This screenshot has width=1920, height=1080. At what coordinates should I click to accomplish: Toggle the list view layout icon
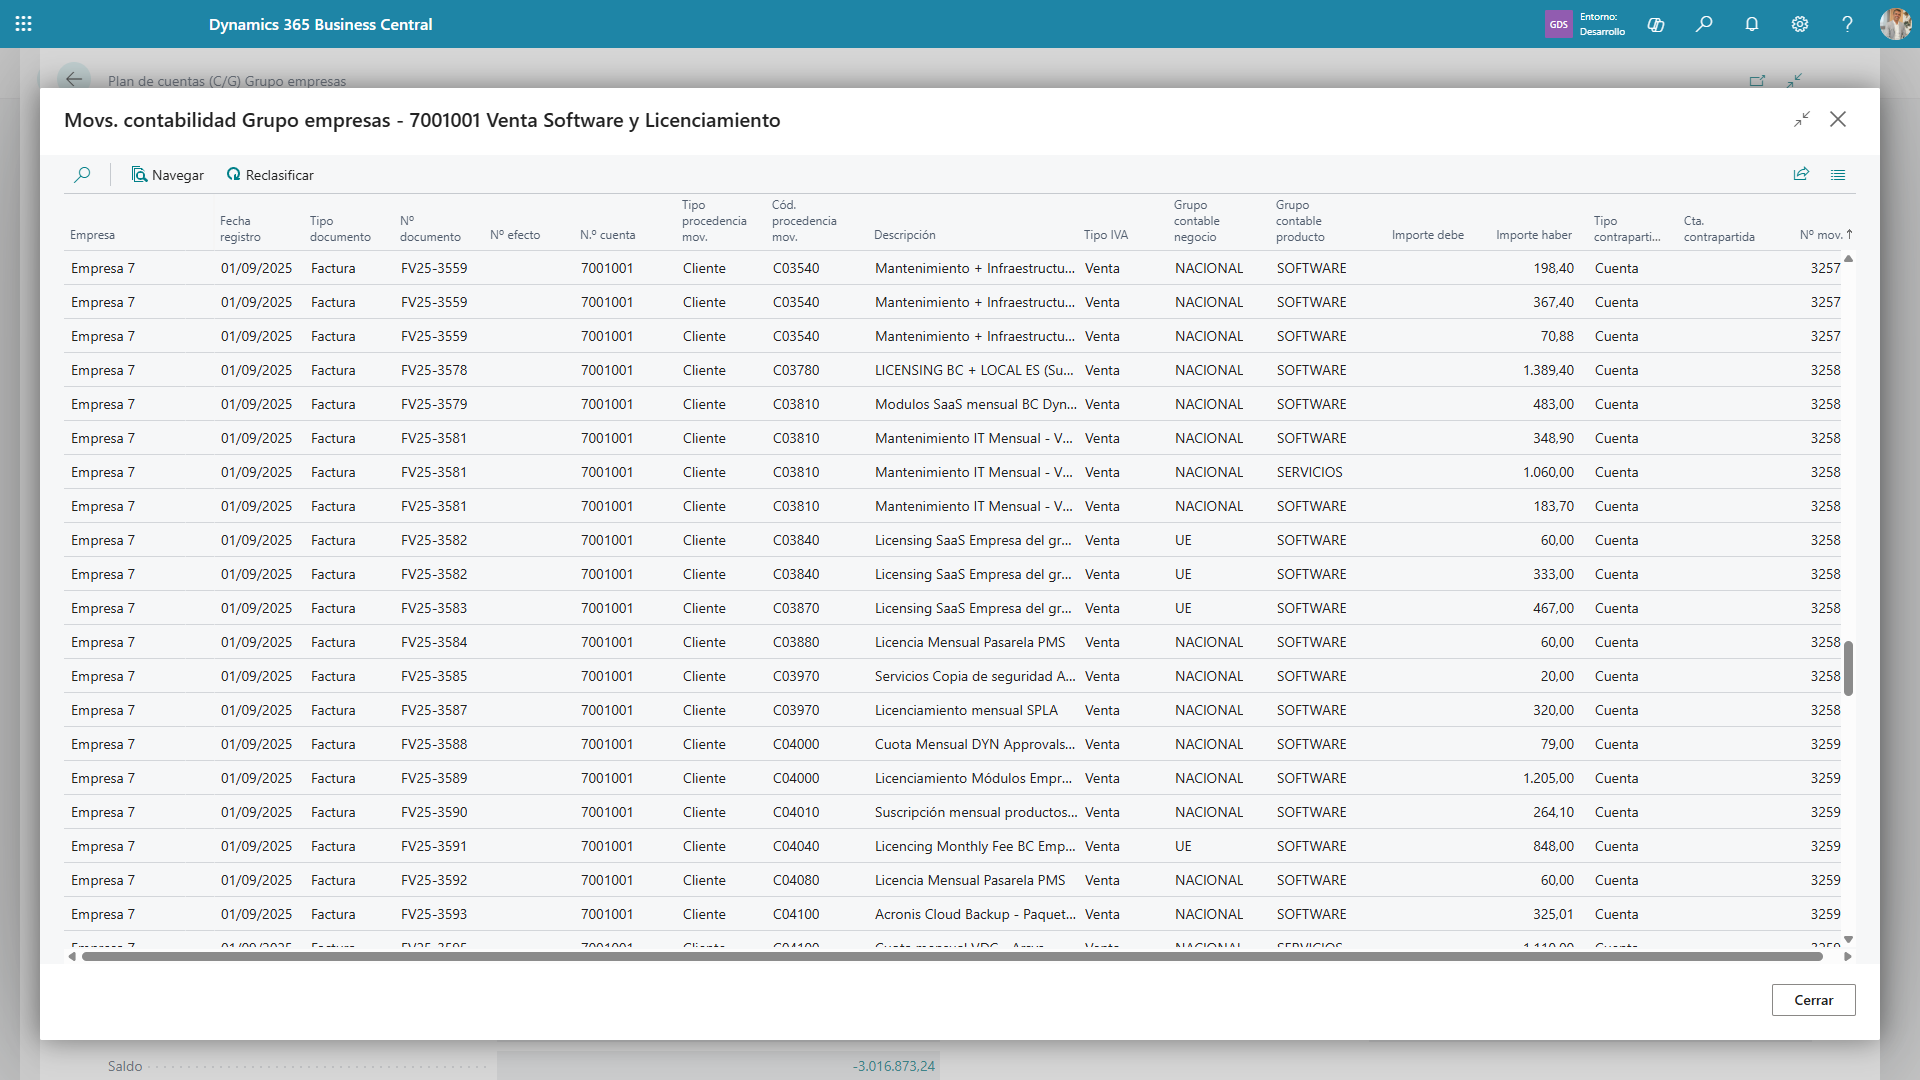pyautogui.click(x=1838, y=174)
